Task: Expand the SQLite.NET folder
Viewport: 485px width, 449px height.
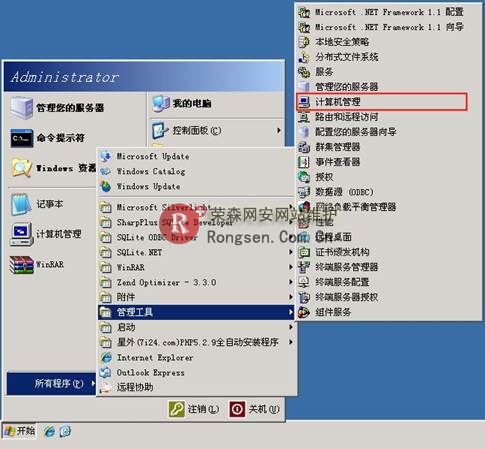Action: pyautogui.click(x=196, y=252)
